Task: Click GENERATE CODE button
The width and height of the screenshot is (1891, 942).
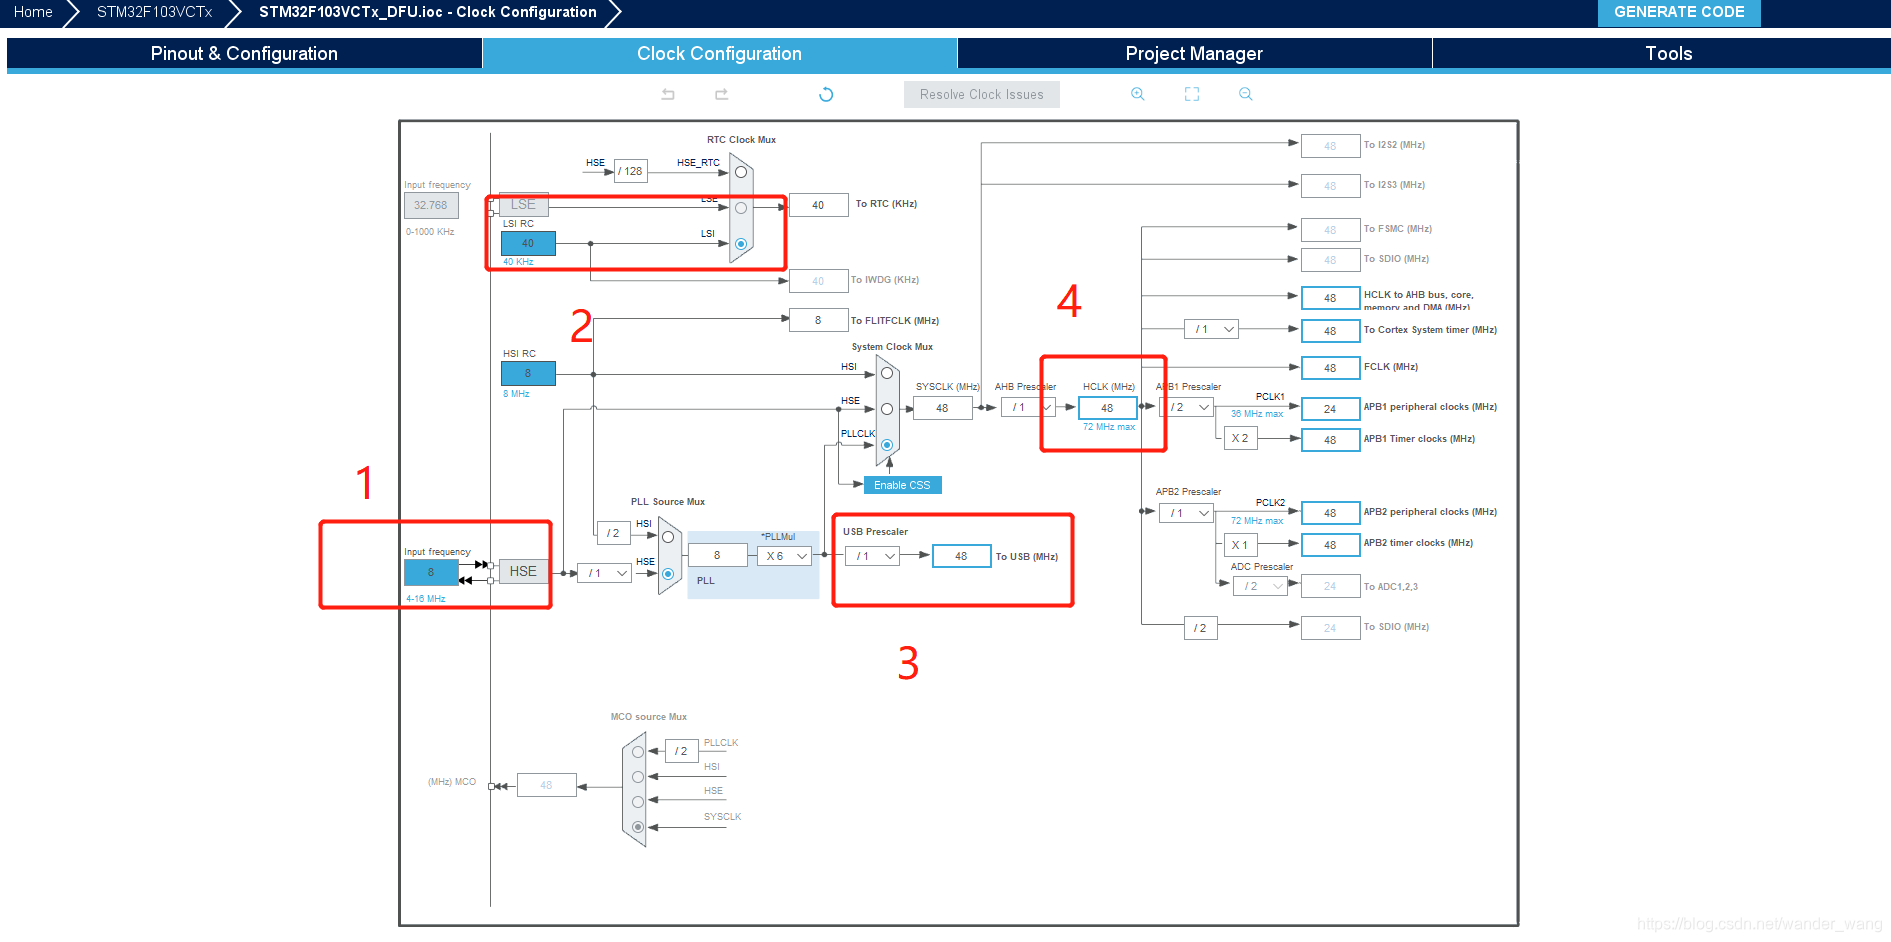Action: pos(1679,12)
